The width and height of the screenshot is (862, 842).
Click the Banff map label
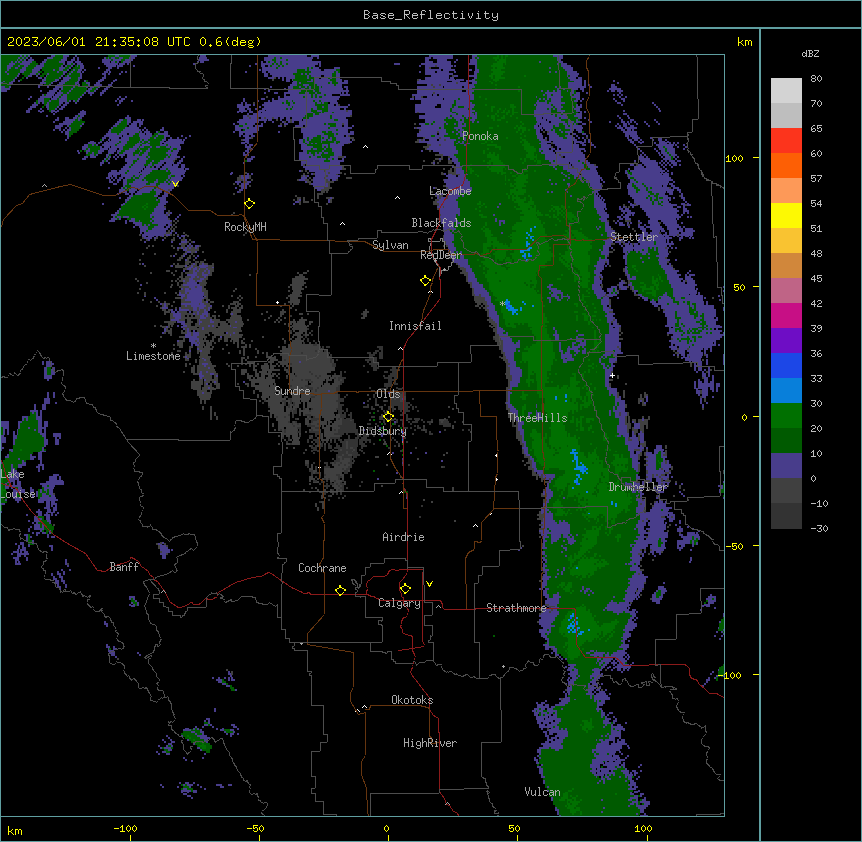tap(124, 567)
